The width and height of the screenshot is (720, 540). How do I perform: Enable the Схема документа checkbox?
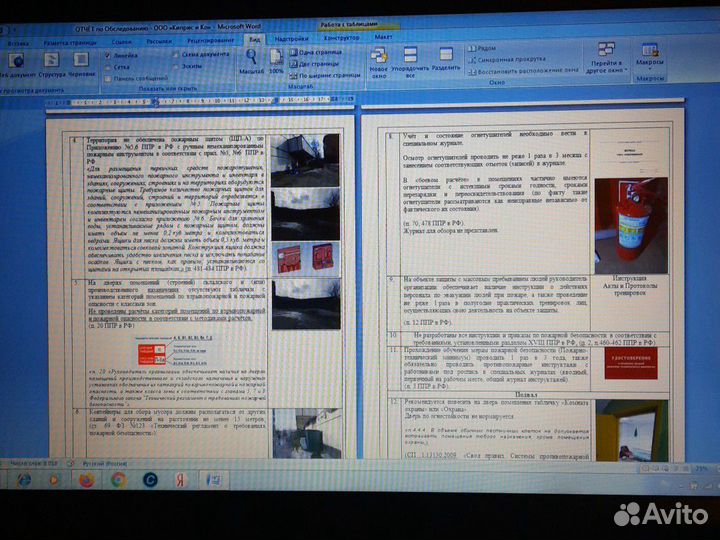pyautogui.click(x=175, y=54)
